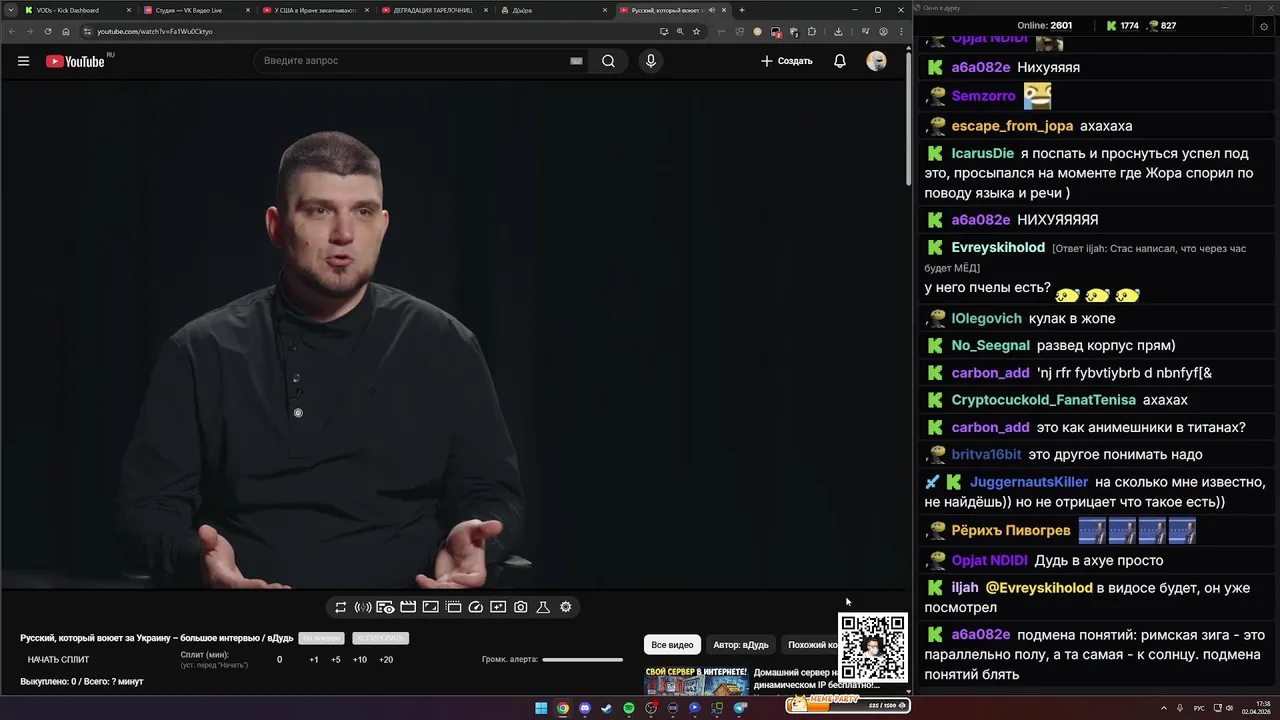This screenshot has height=720, width=1280.
Task: Open a new browser tab
Action: (x=741, y=10)
